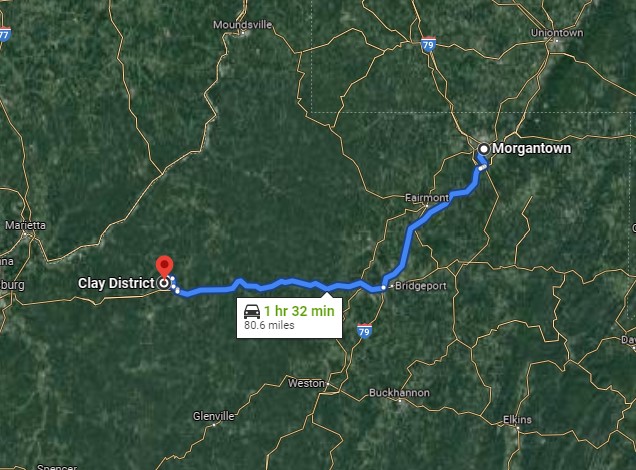This screenshot has width=636, height=470.
Task: Click the red destination pin marker
Action: click(164, 267)
